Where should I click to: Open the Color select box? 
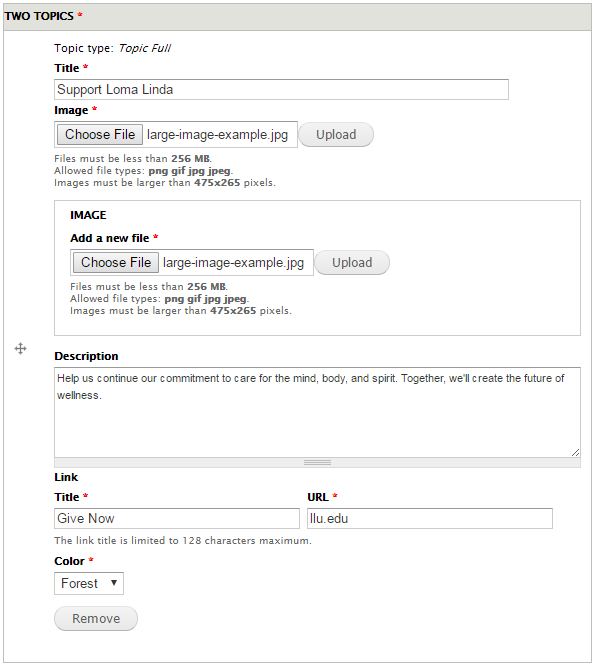click(x=89, y=583)
